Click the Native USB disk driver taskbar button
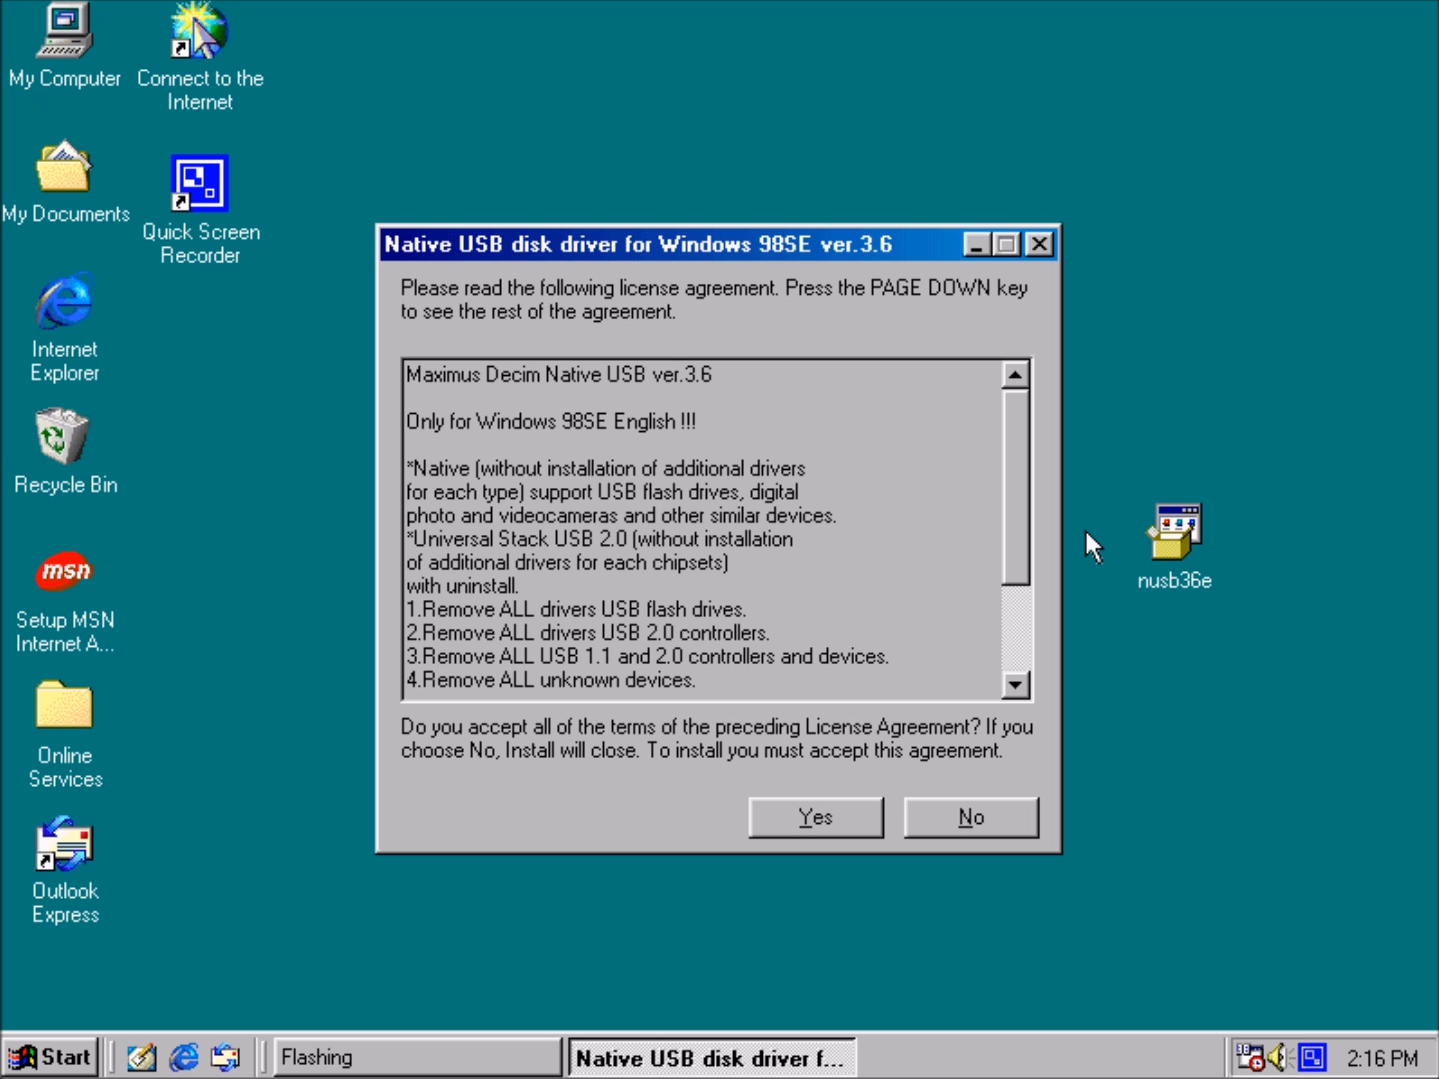This screenshot has width=1439, height=1079. tap(712, 1057)
